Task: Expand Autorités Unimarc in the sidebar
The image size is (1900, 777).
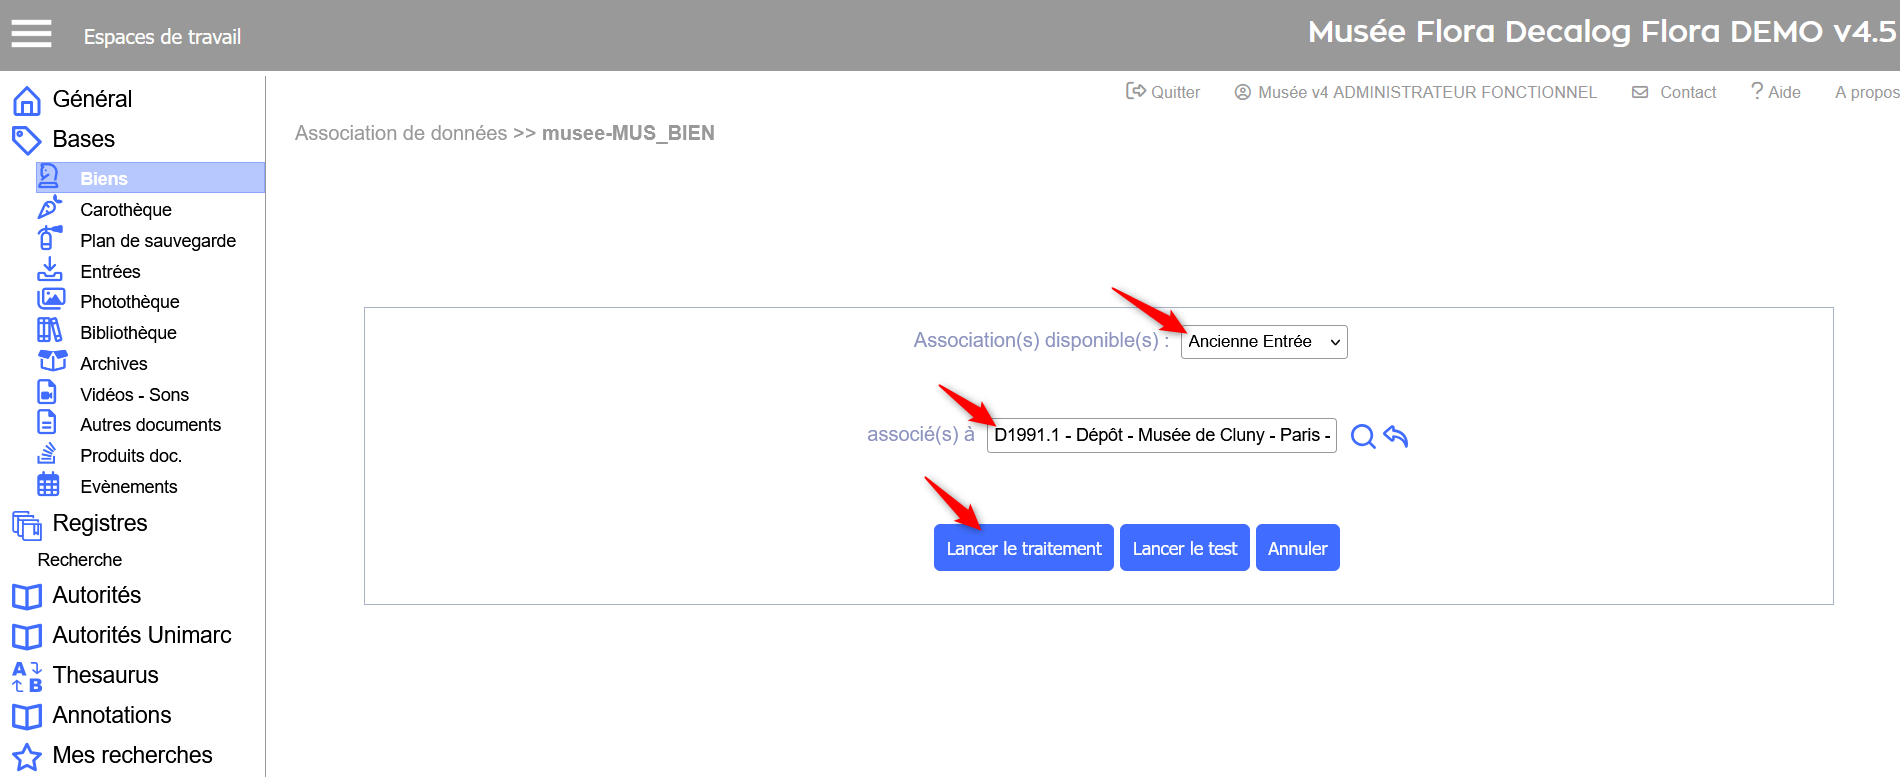Action: pos(141,635)
